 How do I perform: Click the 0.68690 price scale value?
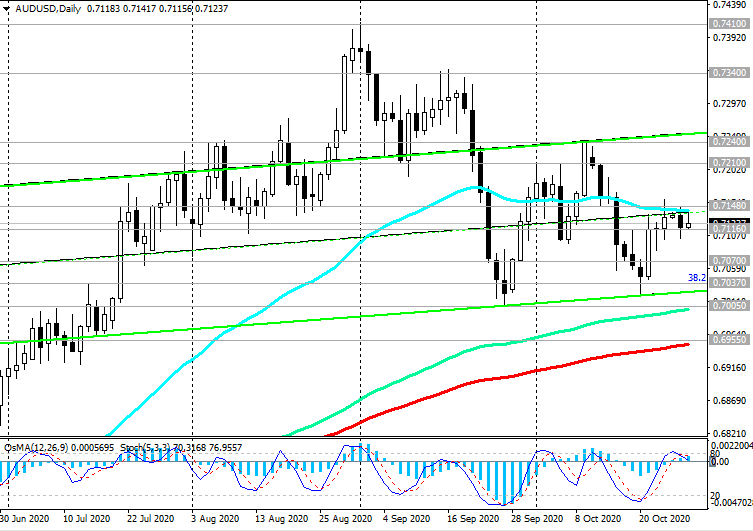[729, 400]
